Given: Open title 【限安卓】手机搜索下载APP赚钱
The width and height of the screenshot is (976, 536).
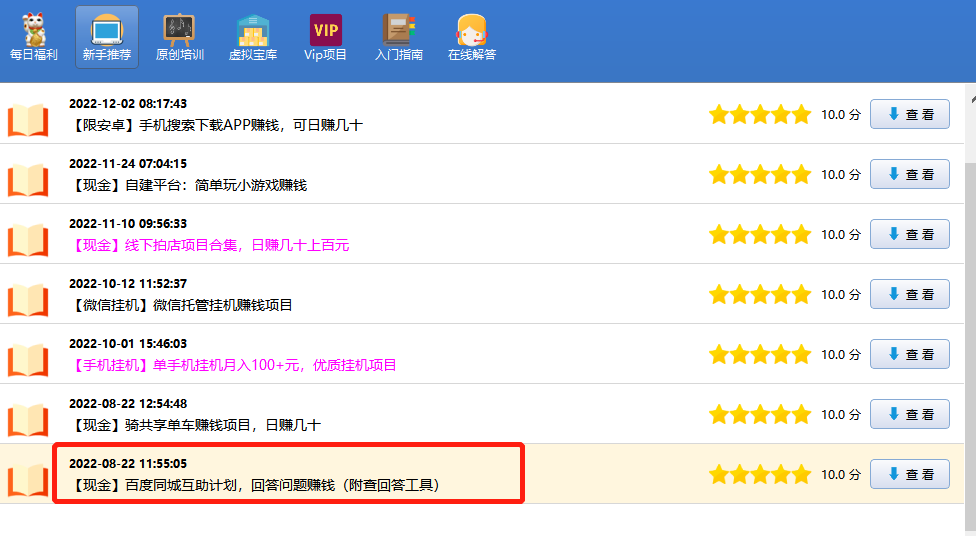Looking at the screenshot, I should pyautogui.click(x=216, y=125).
